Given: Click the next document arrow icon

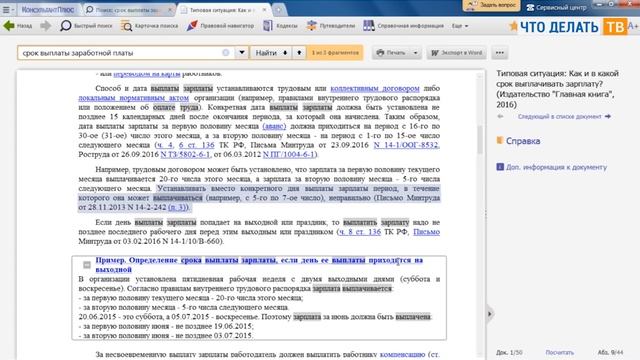Looking at the screenshot, I should (x=608, y=117).
